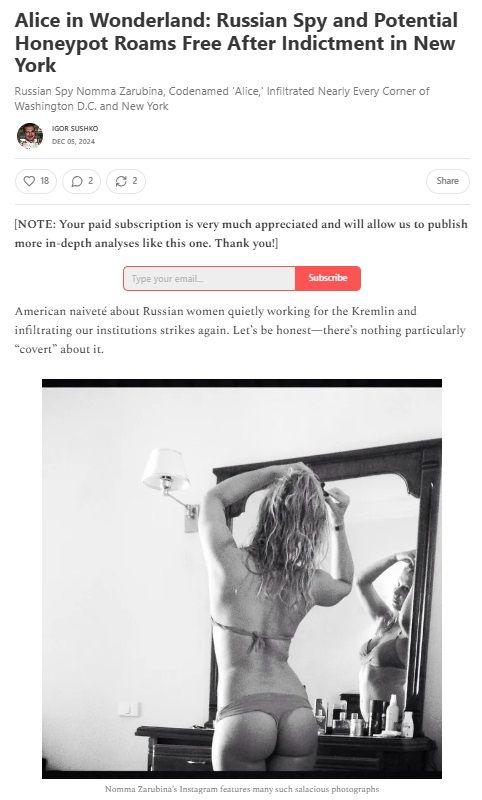The width and height of the screenshot is (482, 800).
Task: Hit the red Subscribe button
Action: (327, 278)
